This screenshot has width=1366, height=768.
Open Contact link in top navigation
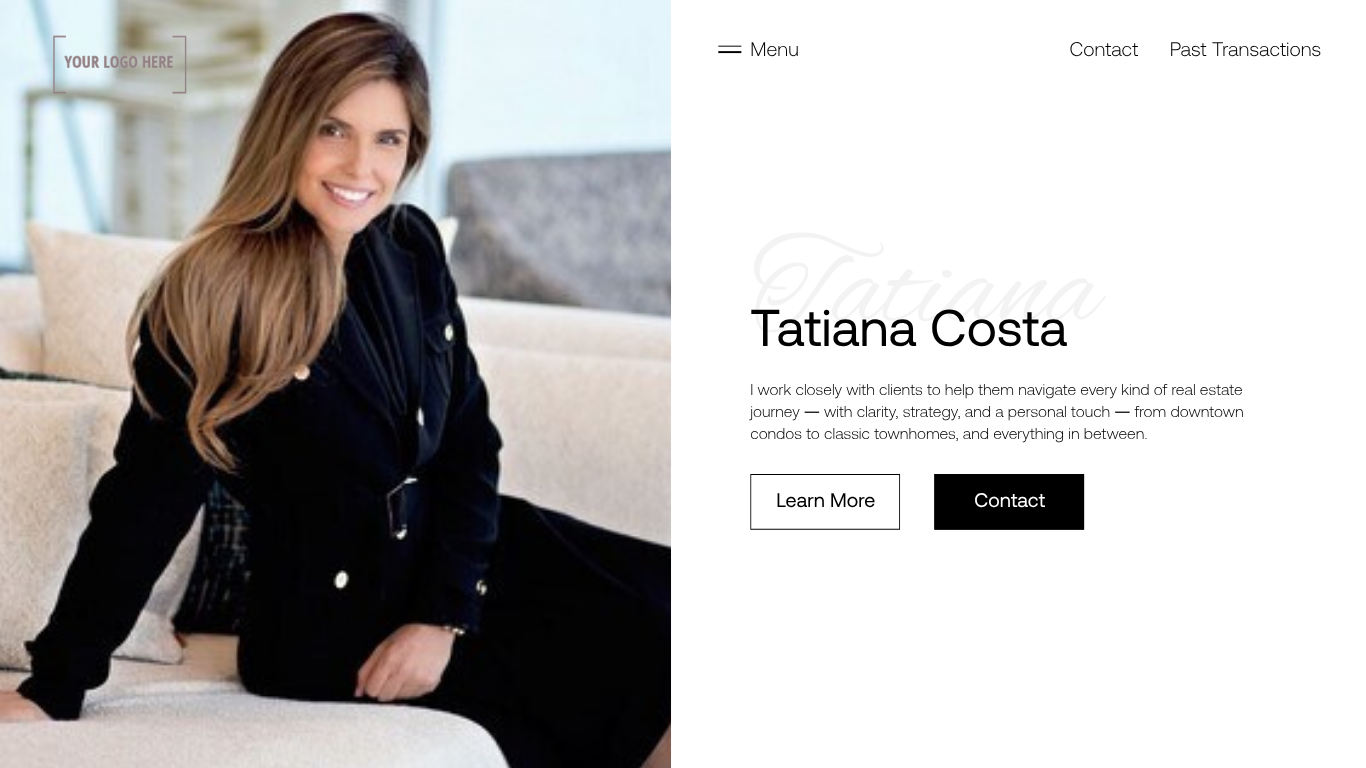point(1103,49)
